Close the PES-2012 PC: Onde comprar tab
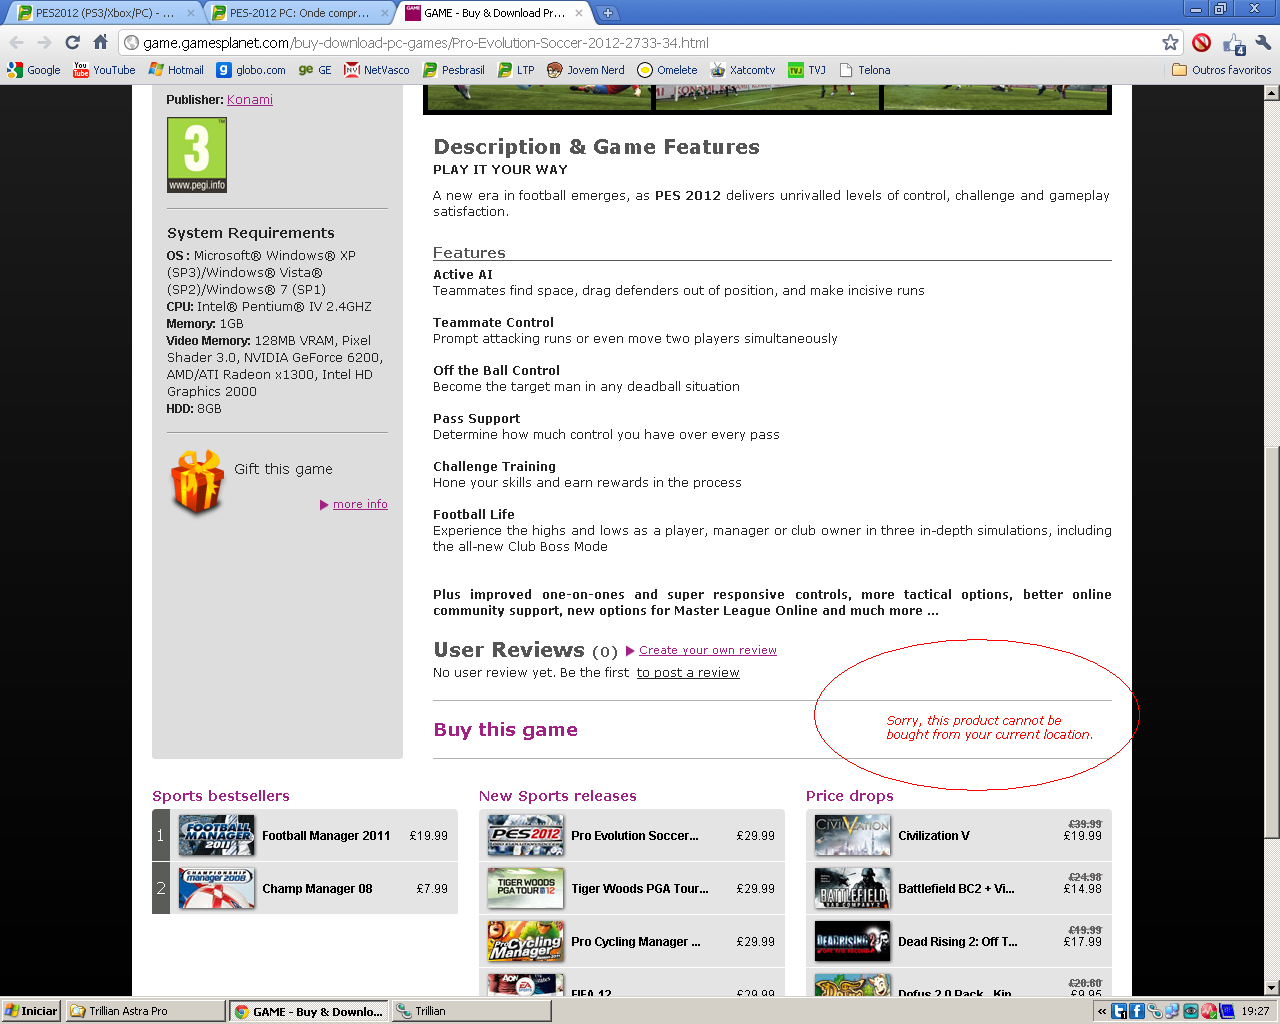 coord(385,13)
